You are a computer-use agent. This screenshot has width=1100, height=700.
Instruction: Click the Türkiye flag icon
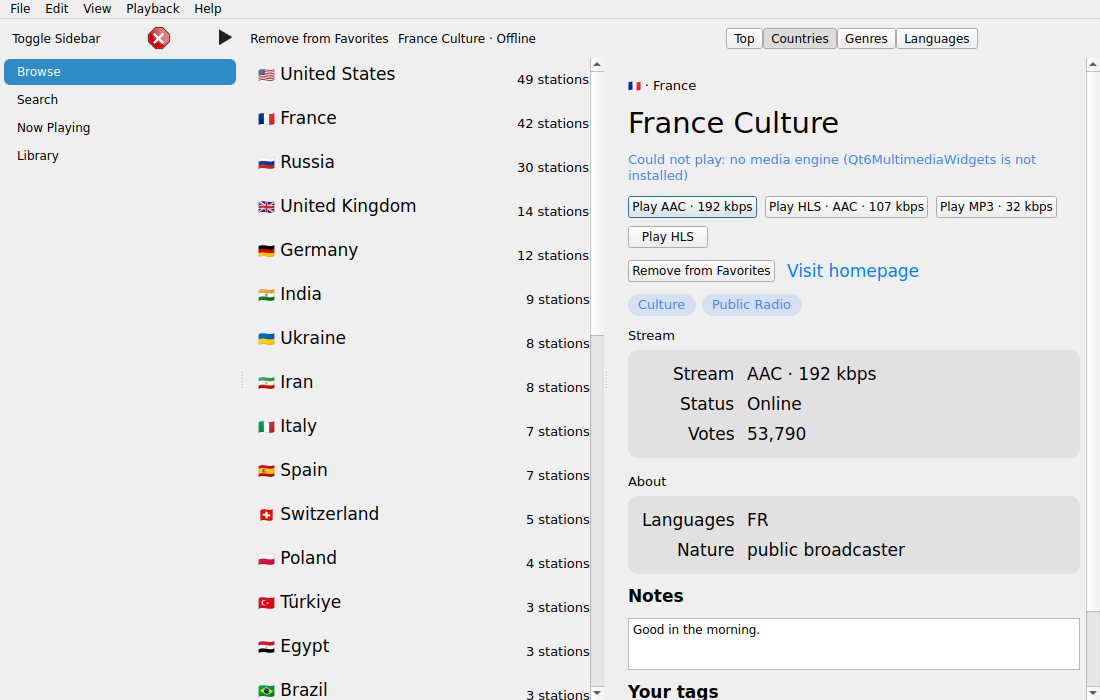266,603
